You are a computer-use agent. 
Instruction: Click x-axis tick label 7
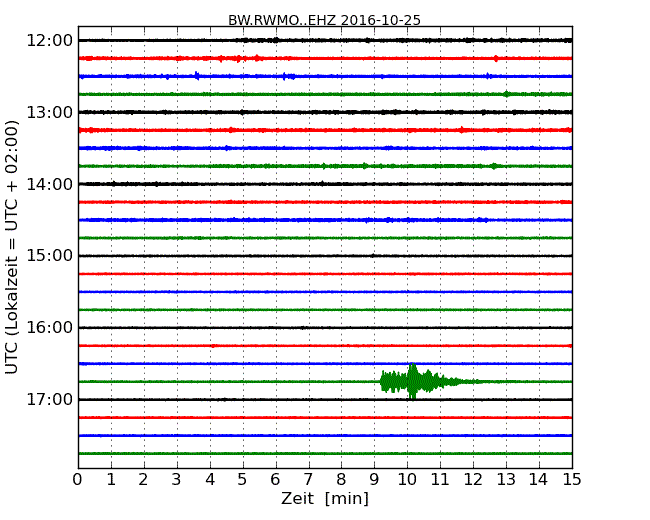tap(308, 480)
